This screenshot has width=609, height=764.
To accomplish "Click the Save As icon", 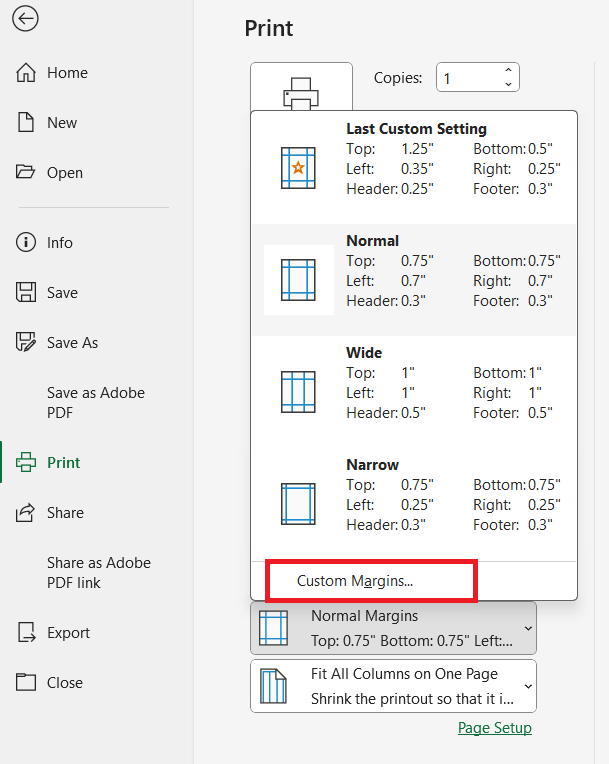I will coord(26,342).
